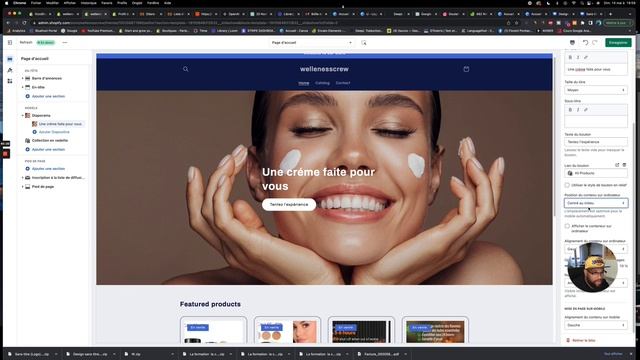Apply bold in the Sous-titre editor
The image size is (640, 360).
(570, 110)
